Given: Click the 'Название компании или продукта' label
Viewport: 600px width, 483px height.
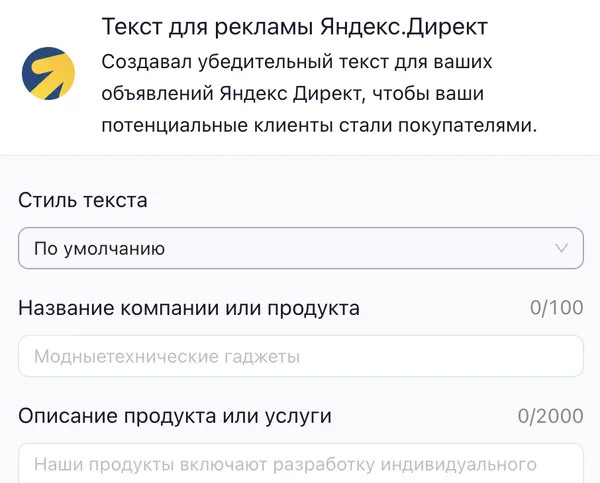Looking at the screenshot, I should [x=189, y=308].
